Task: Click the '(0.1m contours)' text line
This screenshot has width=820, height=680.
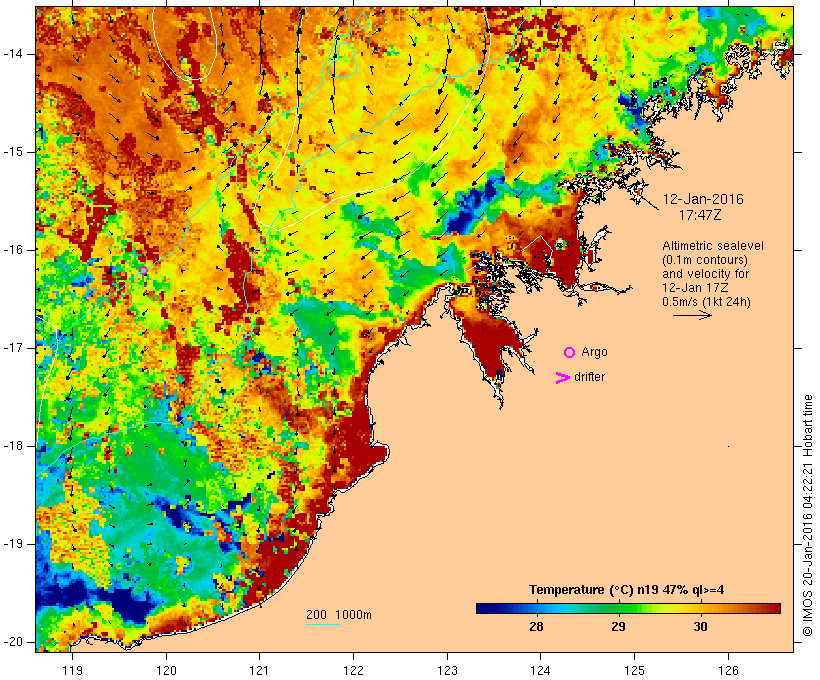Action: [x=704, y=260]
